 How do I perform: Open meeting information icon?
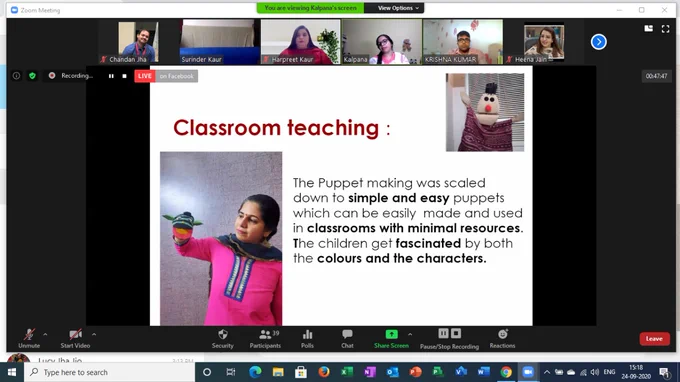pyautogui.click(x=16, y=76)
